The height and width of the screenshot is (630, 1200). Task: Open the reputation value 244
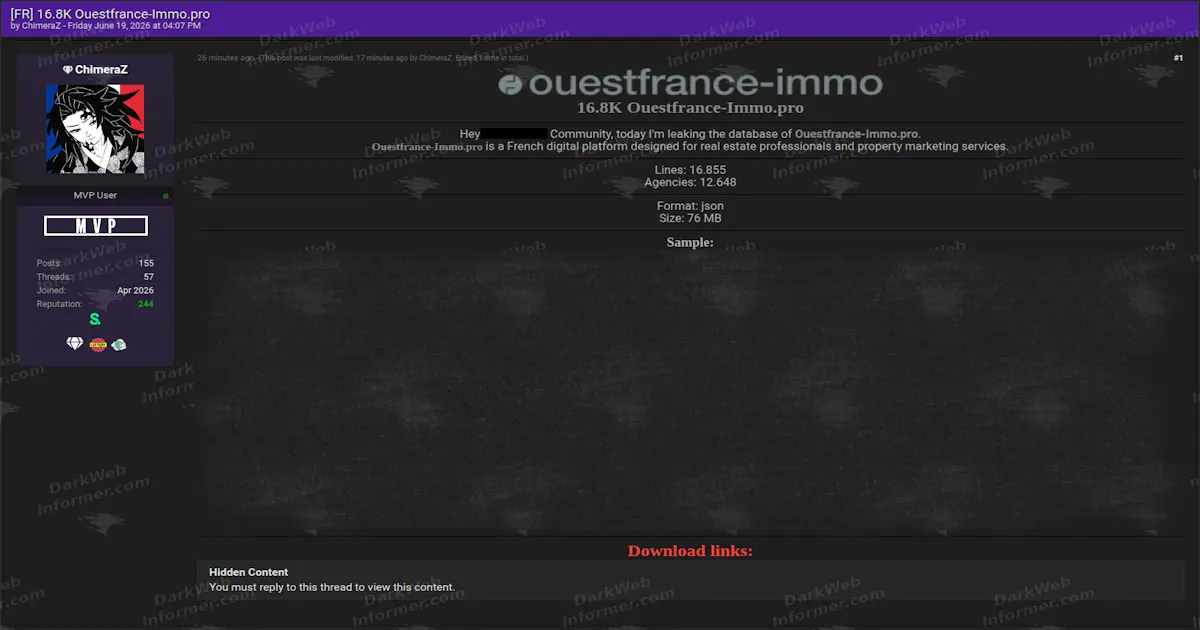(146, 304)
